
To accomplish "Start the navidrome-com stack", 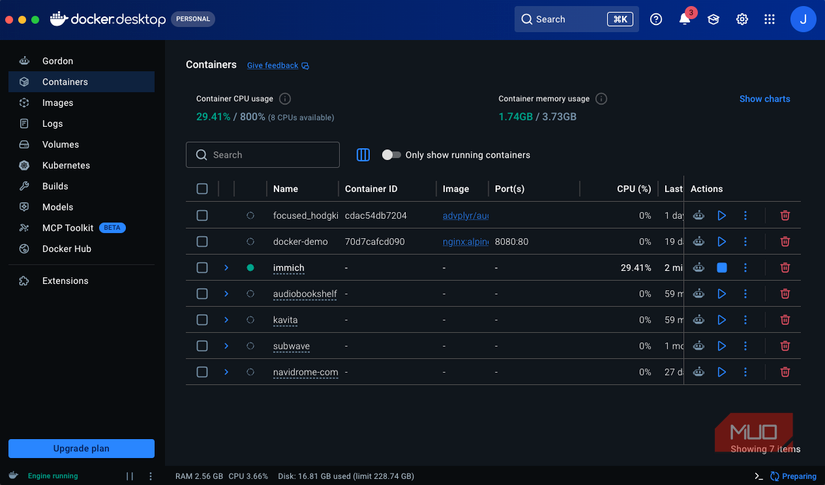I will pyautogui.click(x=721, y=372).
